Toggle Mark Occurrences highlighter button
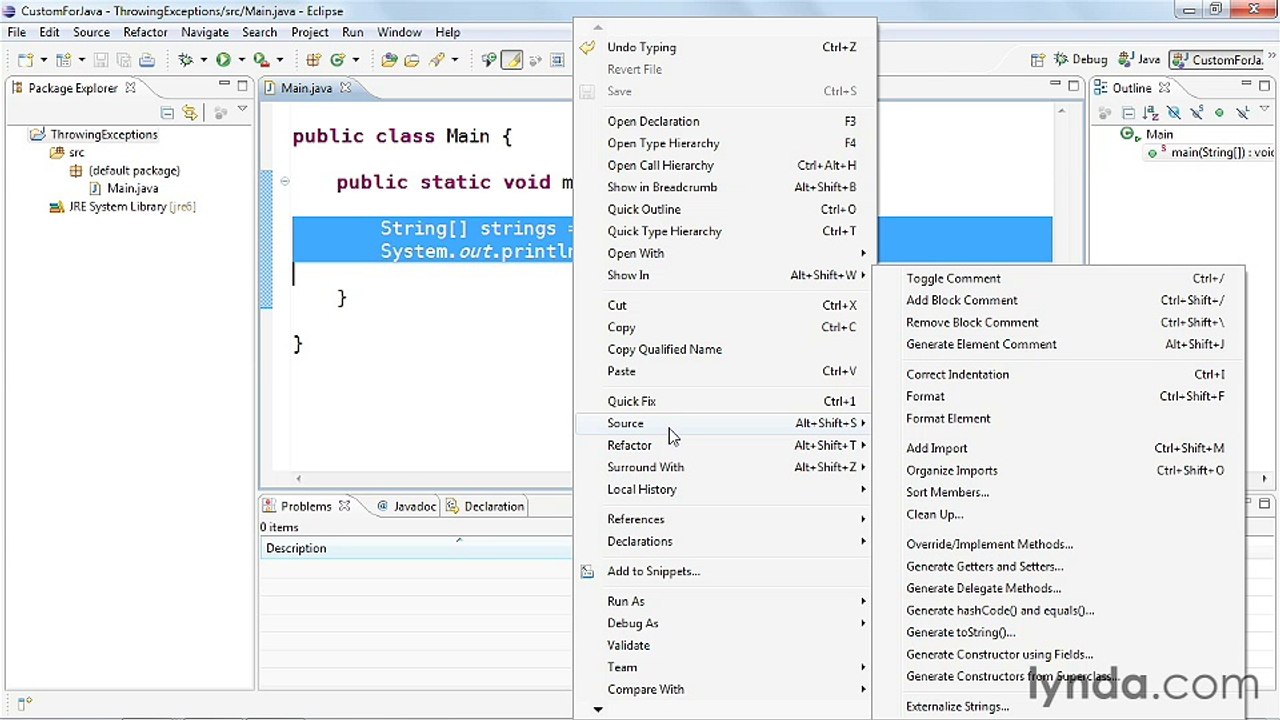This screenshot has height=720, width=1280. click(x=513, y=60)
